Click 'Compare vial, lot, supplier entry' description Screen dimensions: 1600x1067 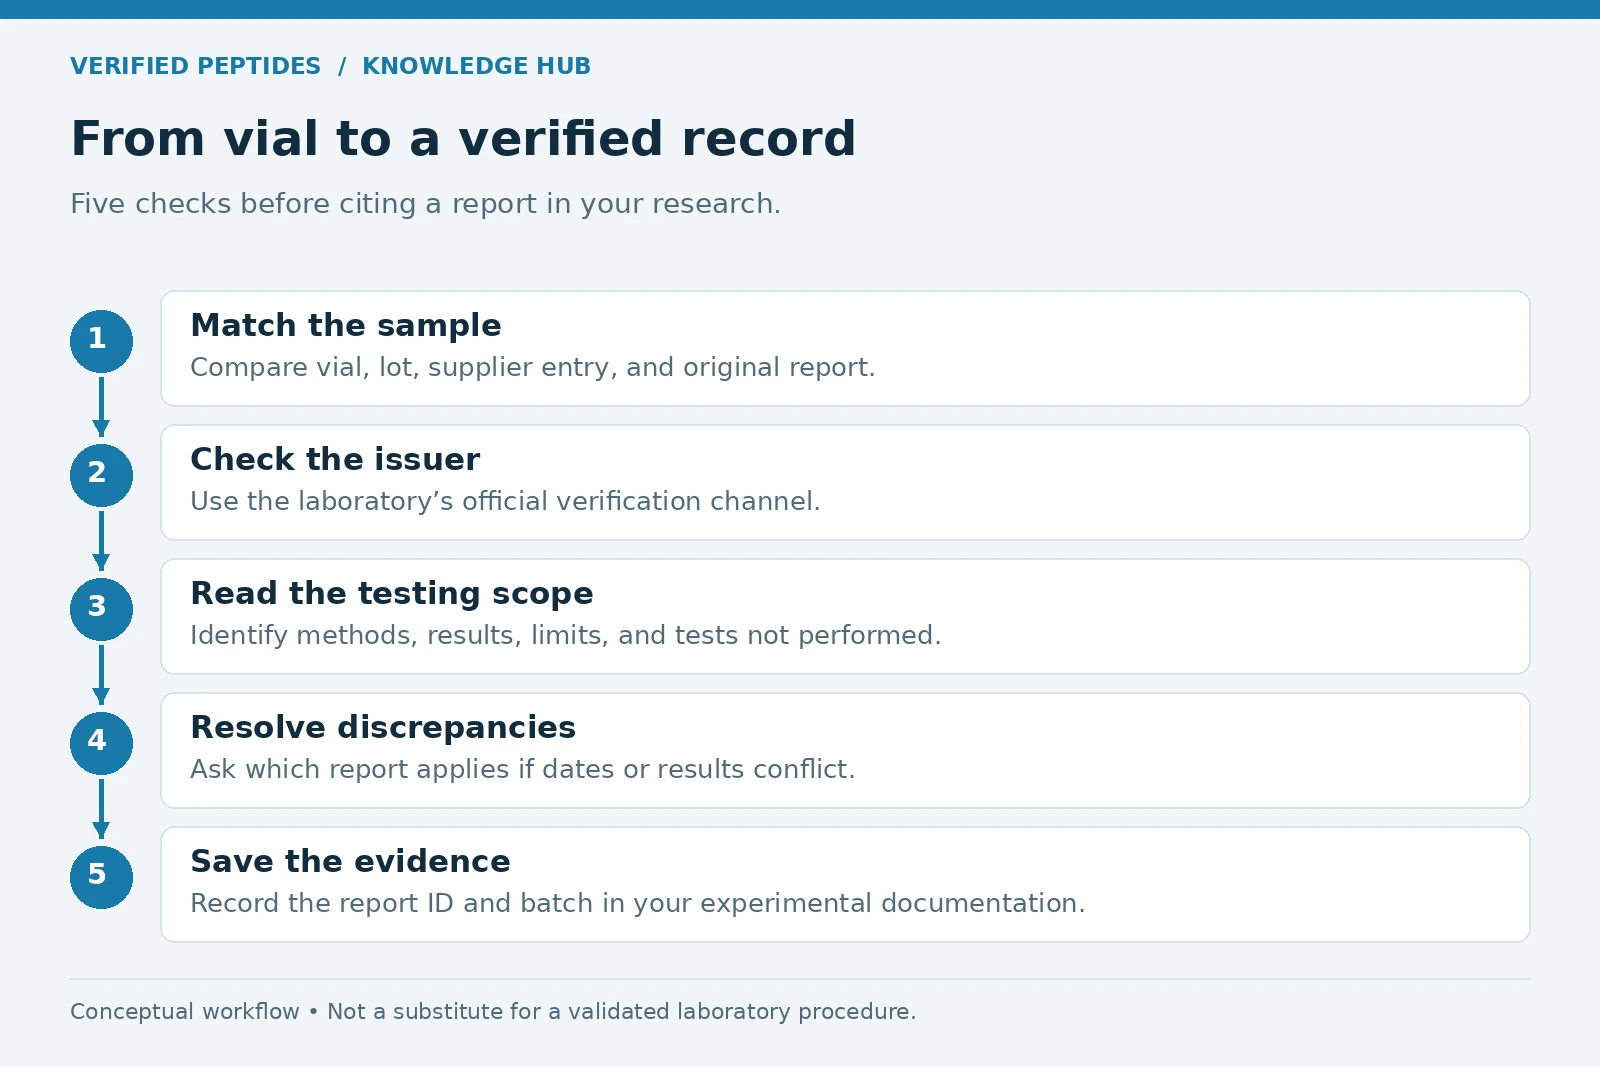[533, 367]
